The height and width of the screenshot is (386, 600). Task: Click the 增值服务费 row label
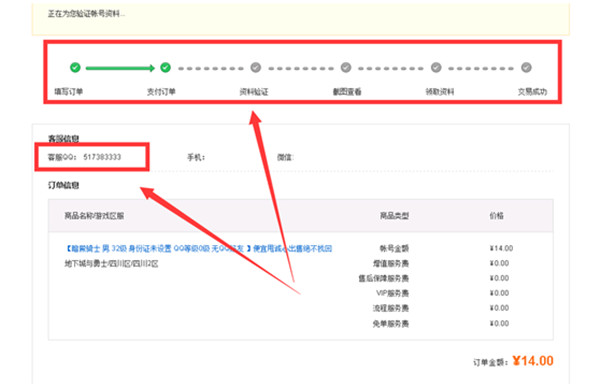[391, 264]
